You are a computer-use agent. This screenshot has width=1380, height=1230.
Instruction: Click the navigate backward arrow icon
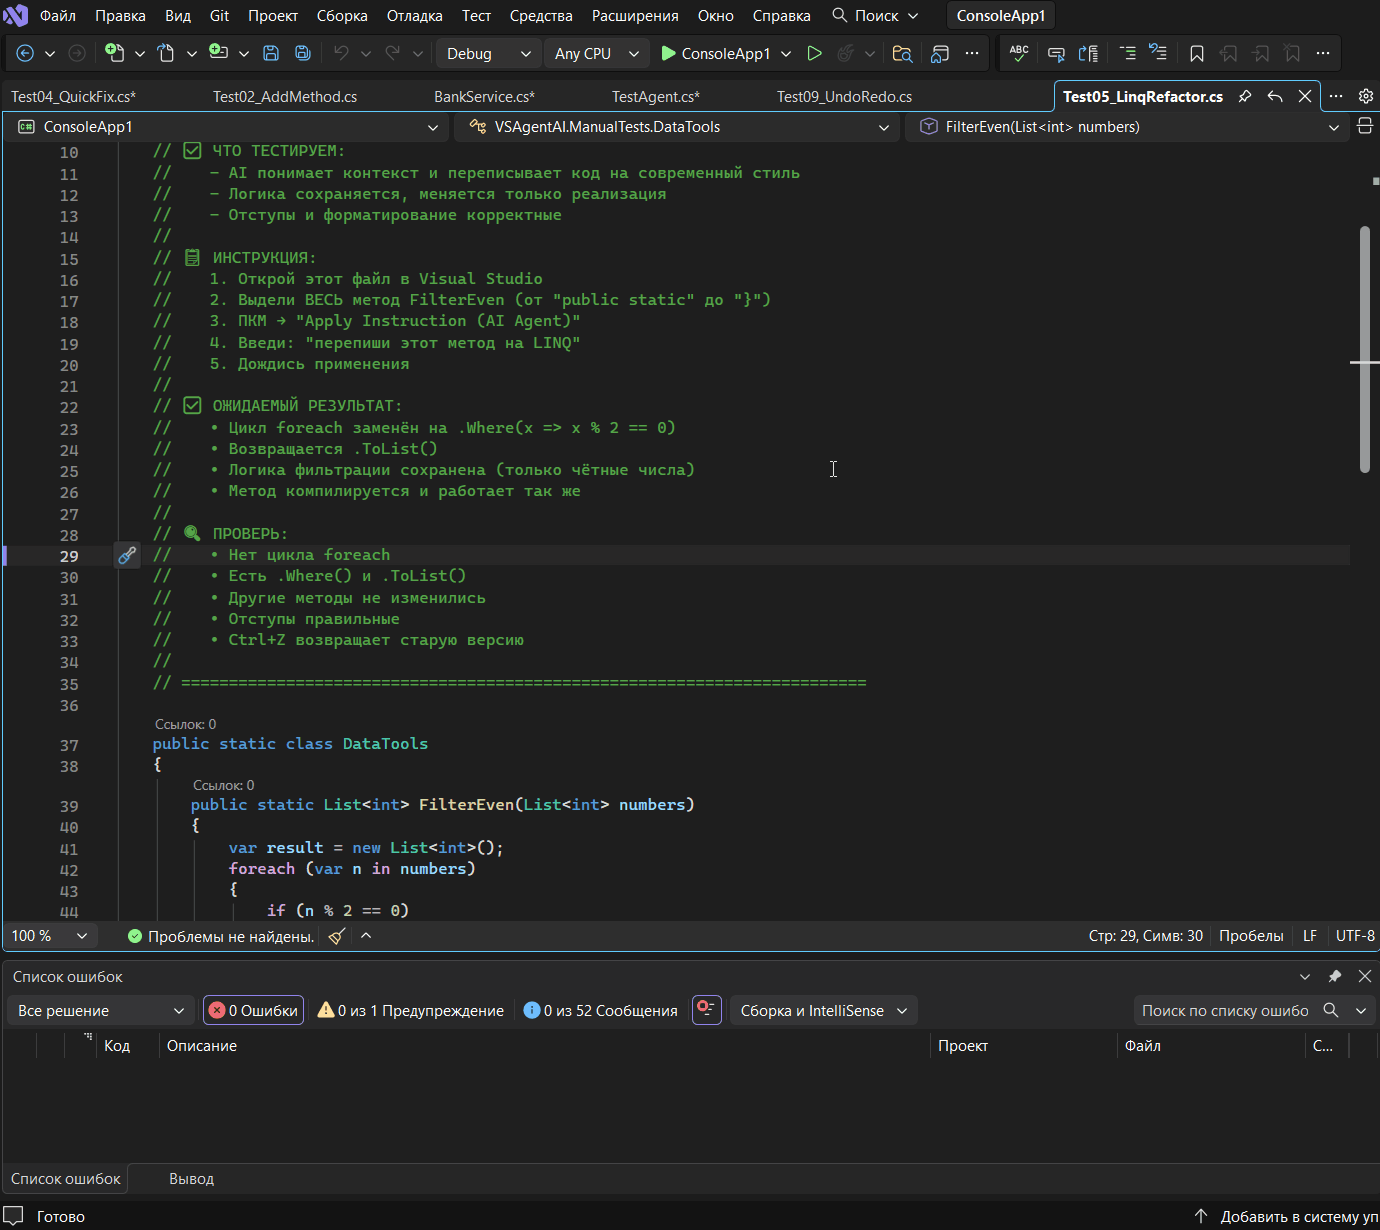pyautogui.click(x=26, y=53)
